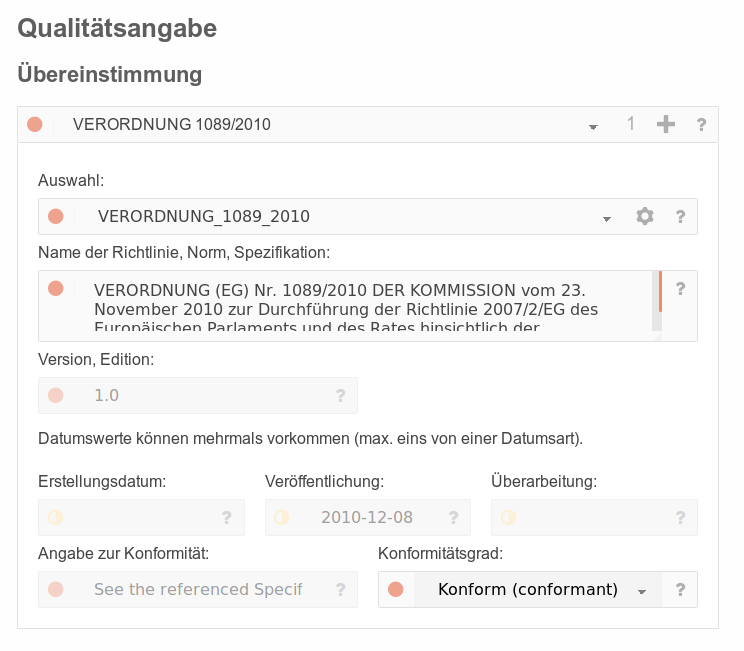Click the Veröffentlichung date 2010-12-08
The height and width of the screenshot is (651, 744).
(x=367, y=517)
